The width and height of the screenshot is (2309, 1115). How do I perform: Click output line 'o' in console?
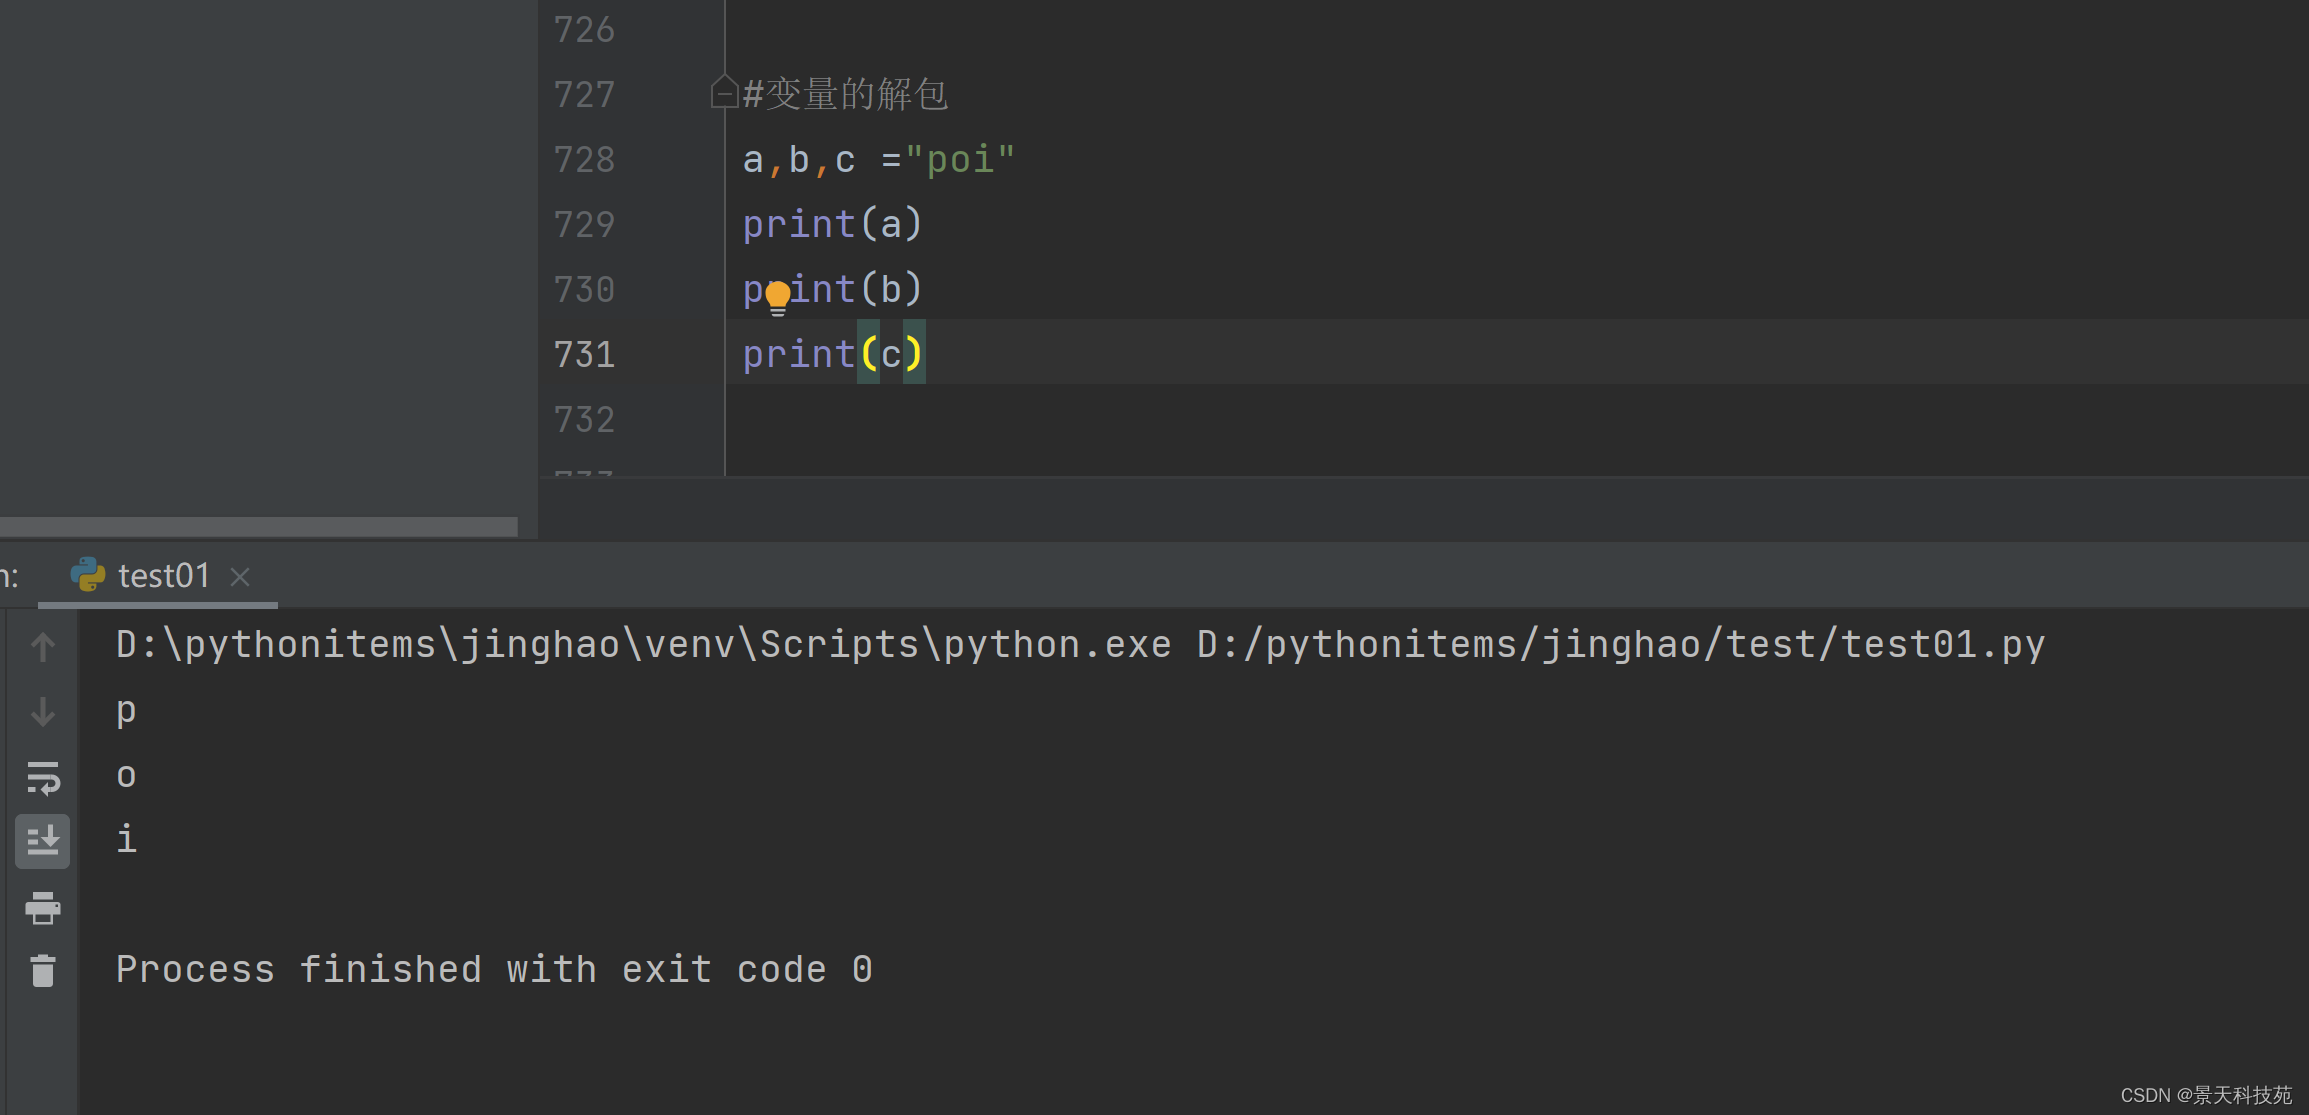126,776
